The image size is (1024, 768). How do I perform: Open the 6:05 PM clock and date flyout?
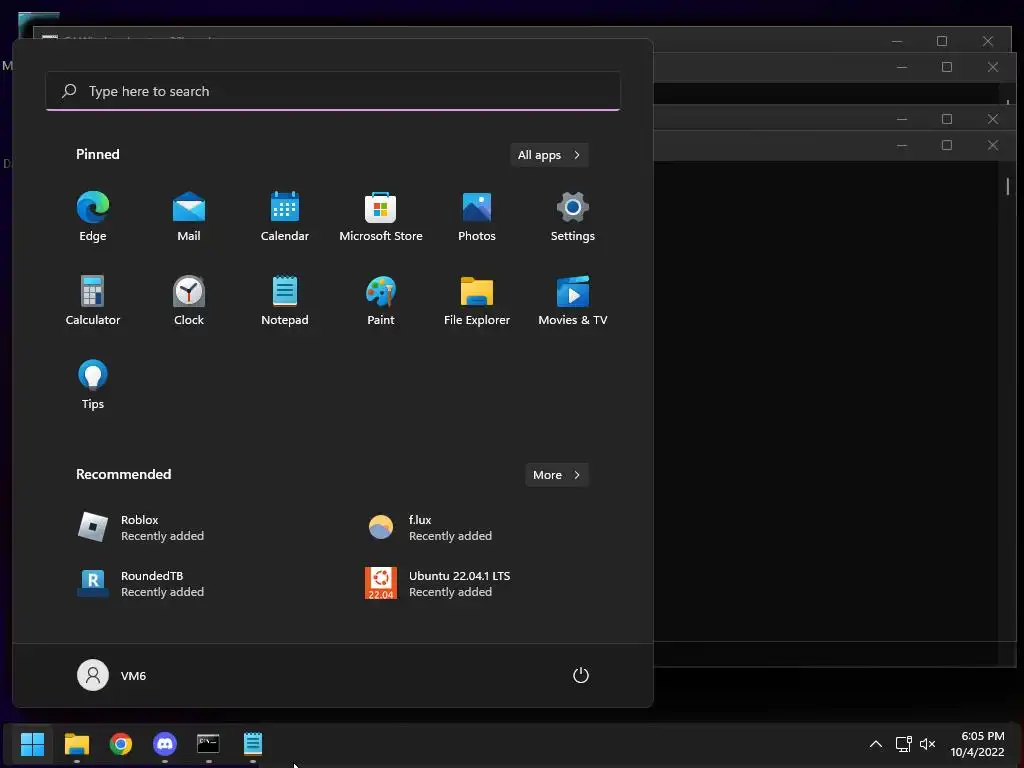977,744
